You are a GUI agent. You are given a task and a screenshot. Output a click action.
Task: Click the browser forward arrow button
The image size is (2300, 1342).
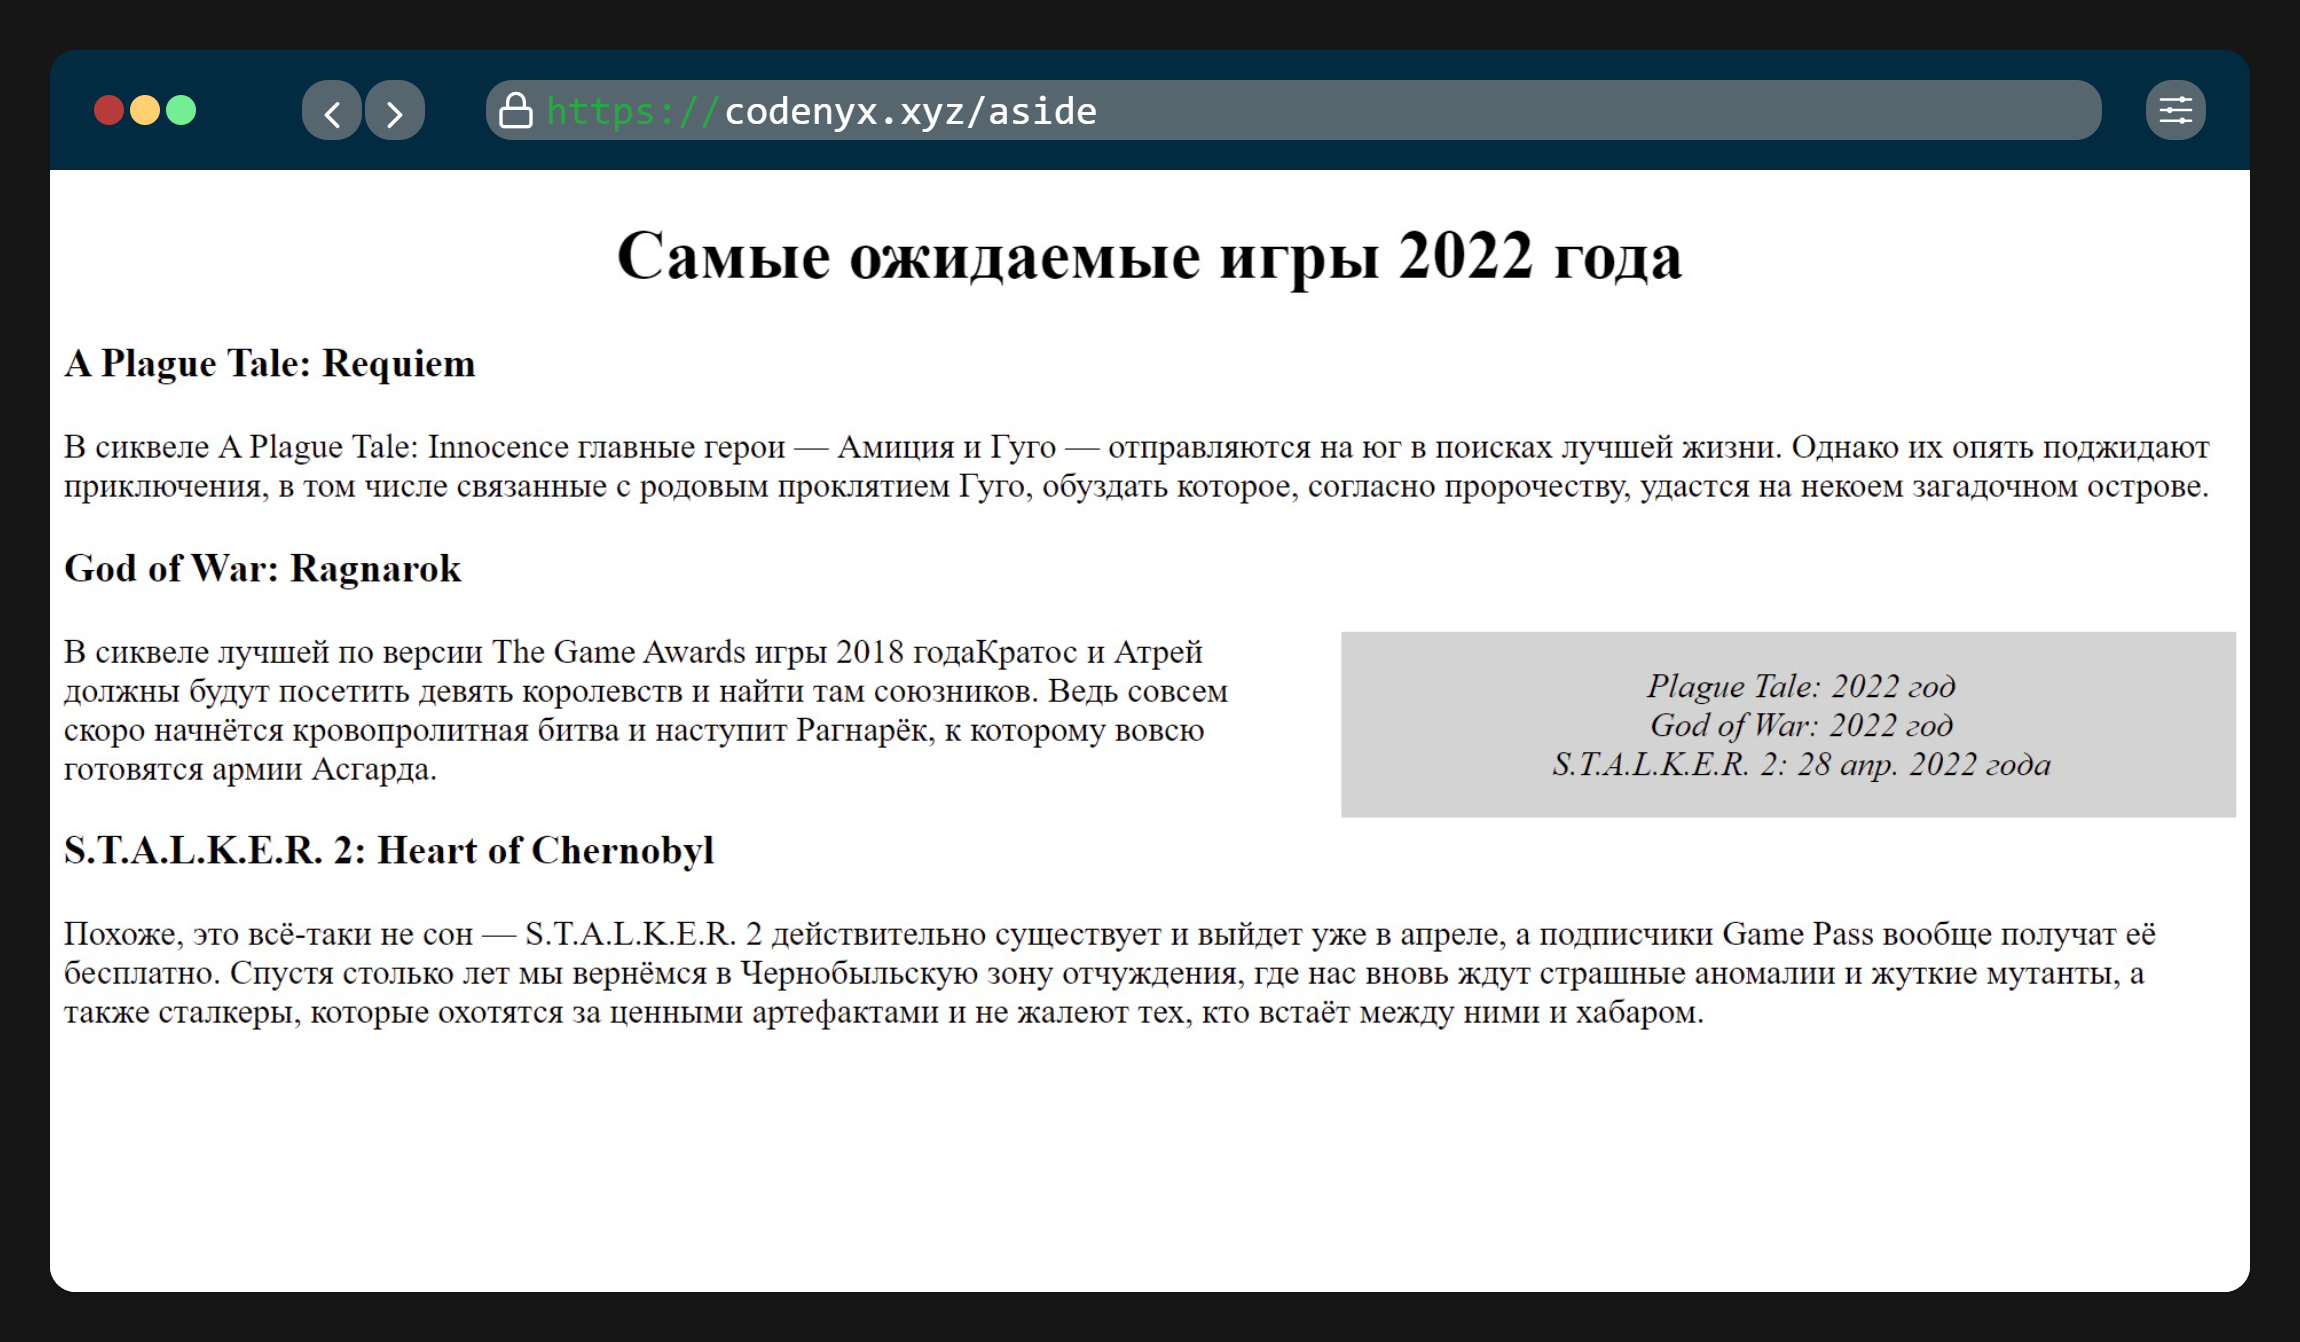click(x=395, y=111)
